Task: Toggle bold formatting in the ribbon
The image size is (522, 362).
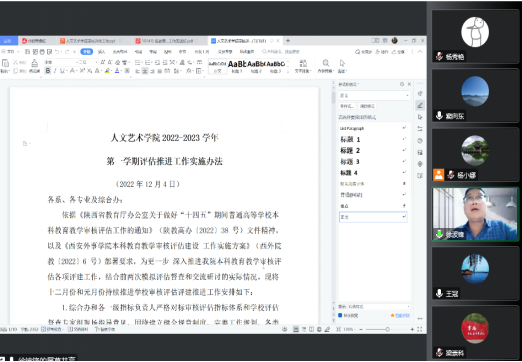Action: point(48,71)
